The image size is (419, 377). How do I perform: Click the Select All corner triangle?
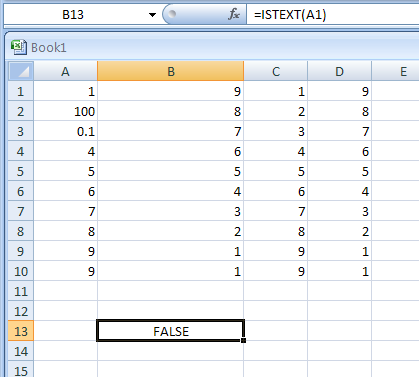pyautogui.click(x=21, y=71)
